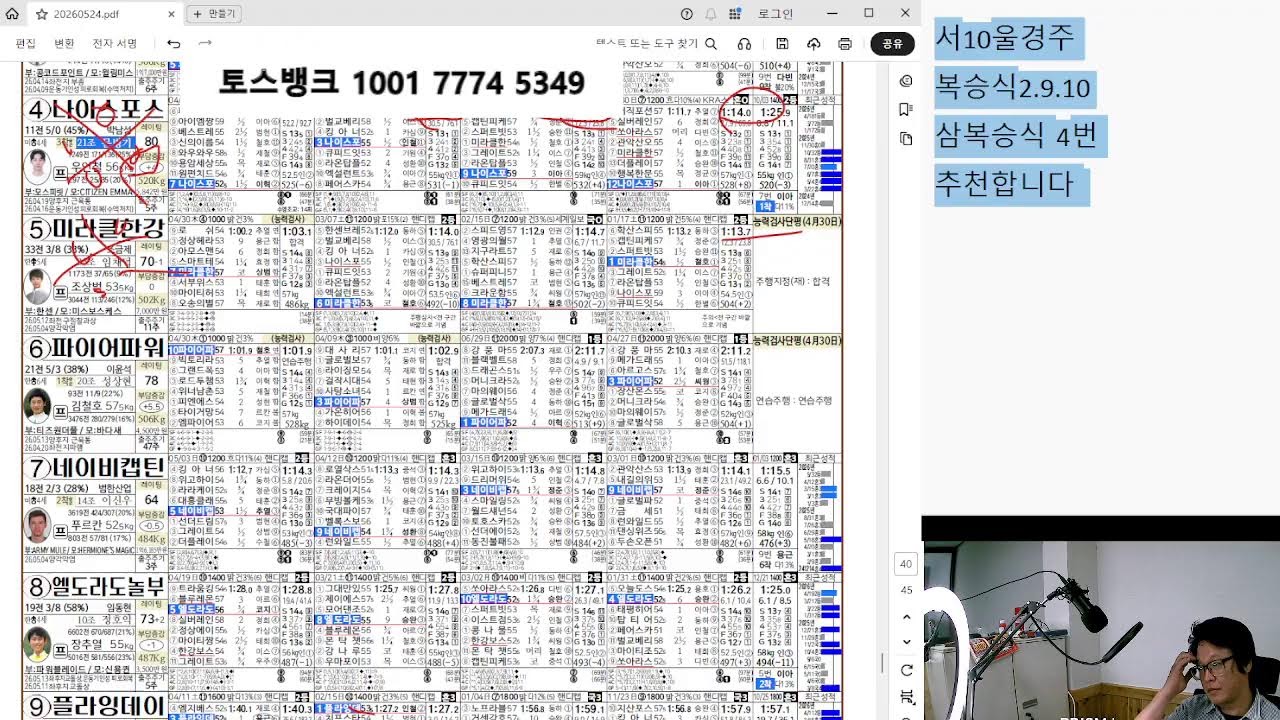Screen dimensions: 1280x720
Task: Go to next page arrow
Action: point(906,642)
